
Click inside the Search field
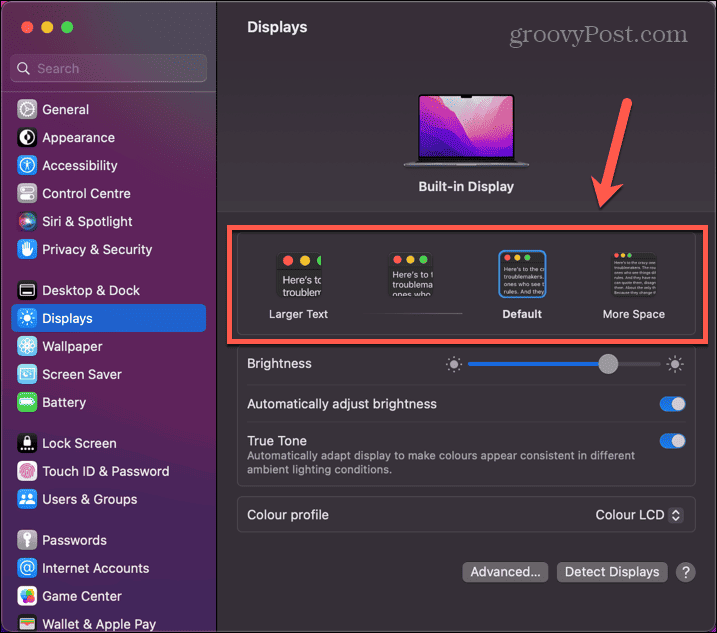(108, 69)
